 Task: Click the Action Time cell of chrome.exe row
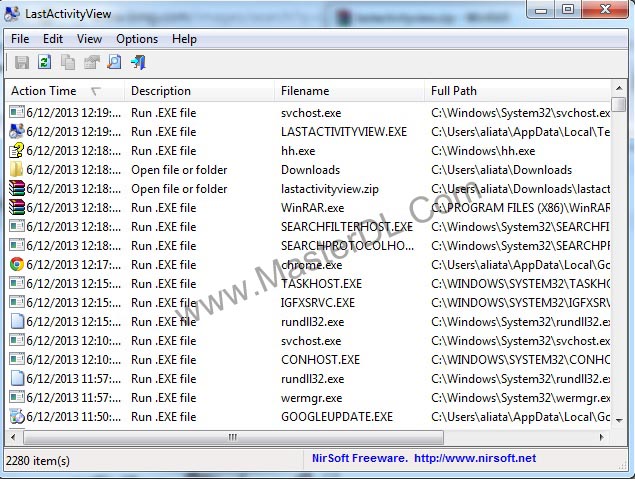tap(74, 265)
